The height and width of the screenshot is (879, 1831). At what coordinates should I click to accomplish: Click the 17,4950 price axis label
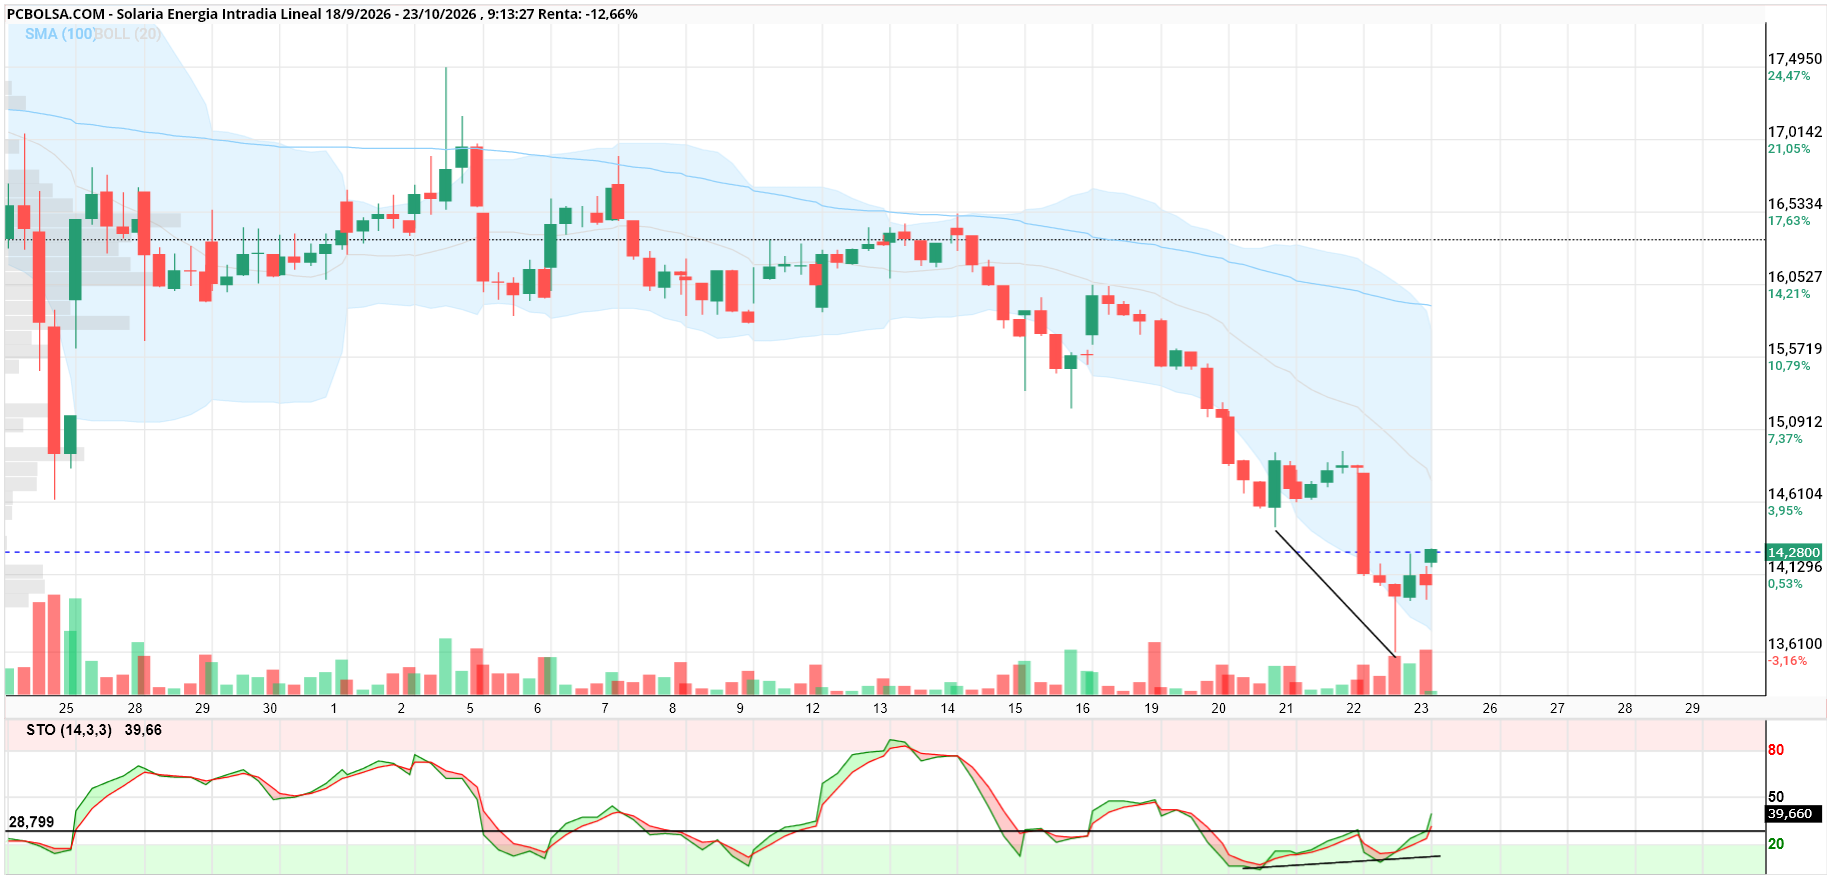[1795, 59]
